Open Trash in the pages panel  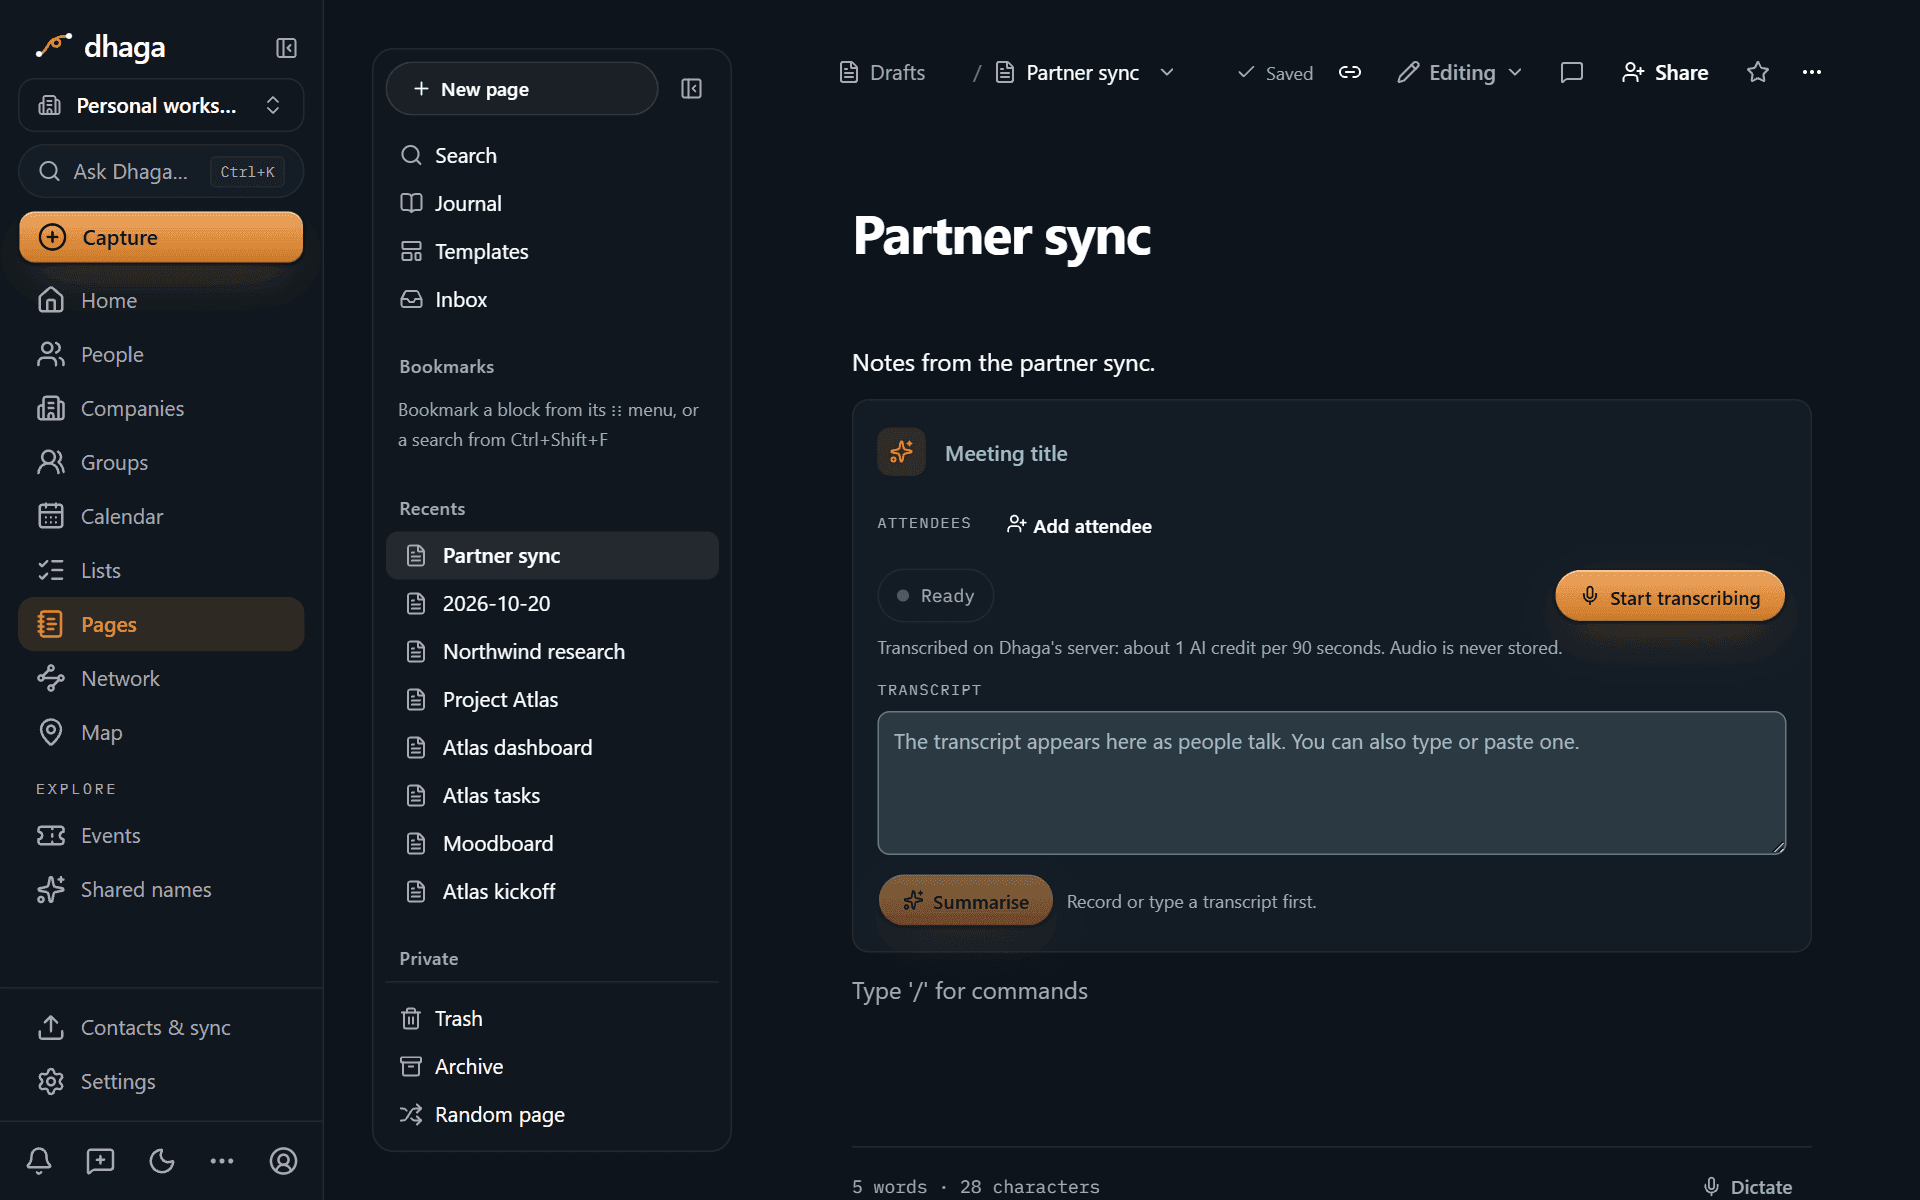point(552,1018)
